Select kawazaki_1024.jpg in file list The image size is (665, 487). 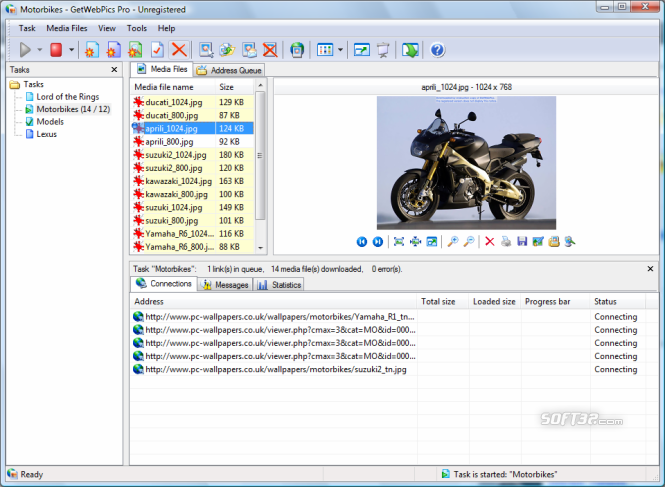(x=193, y=181)
